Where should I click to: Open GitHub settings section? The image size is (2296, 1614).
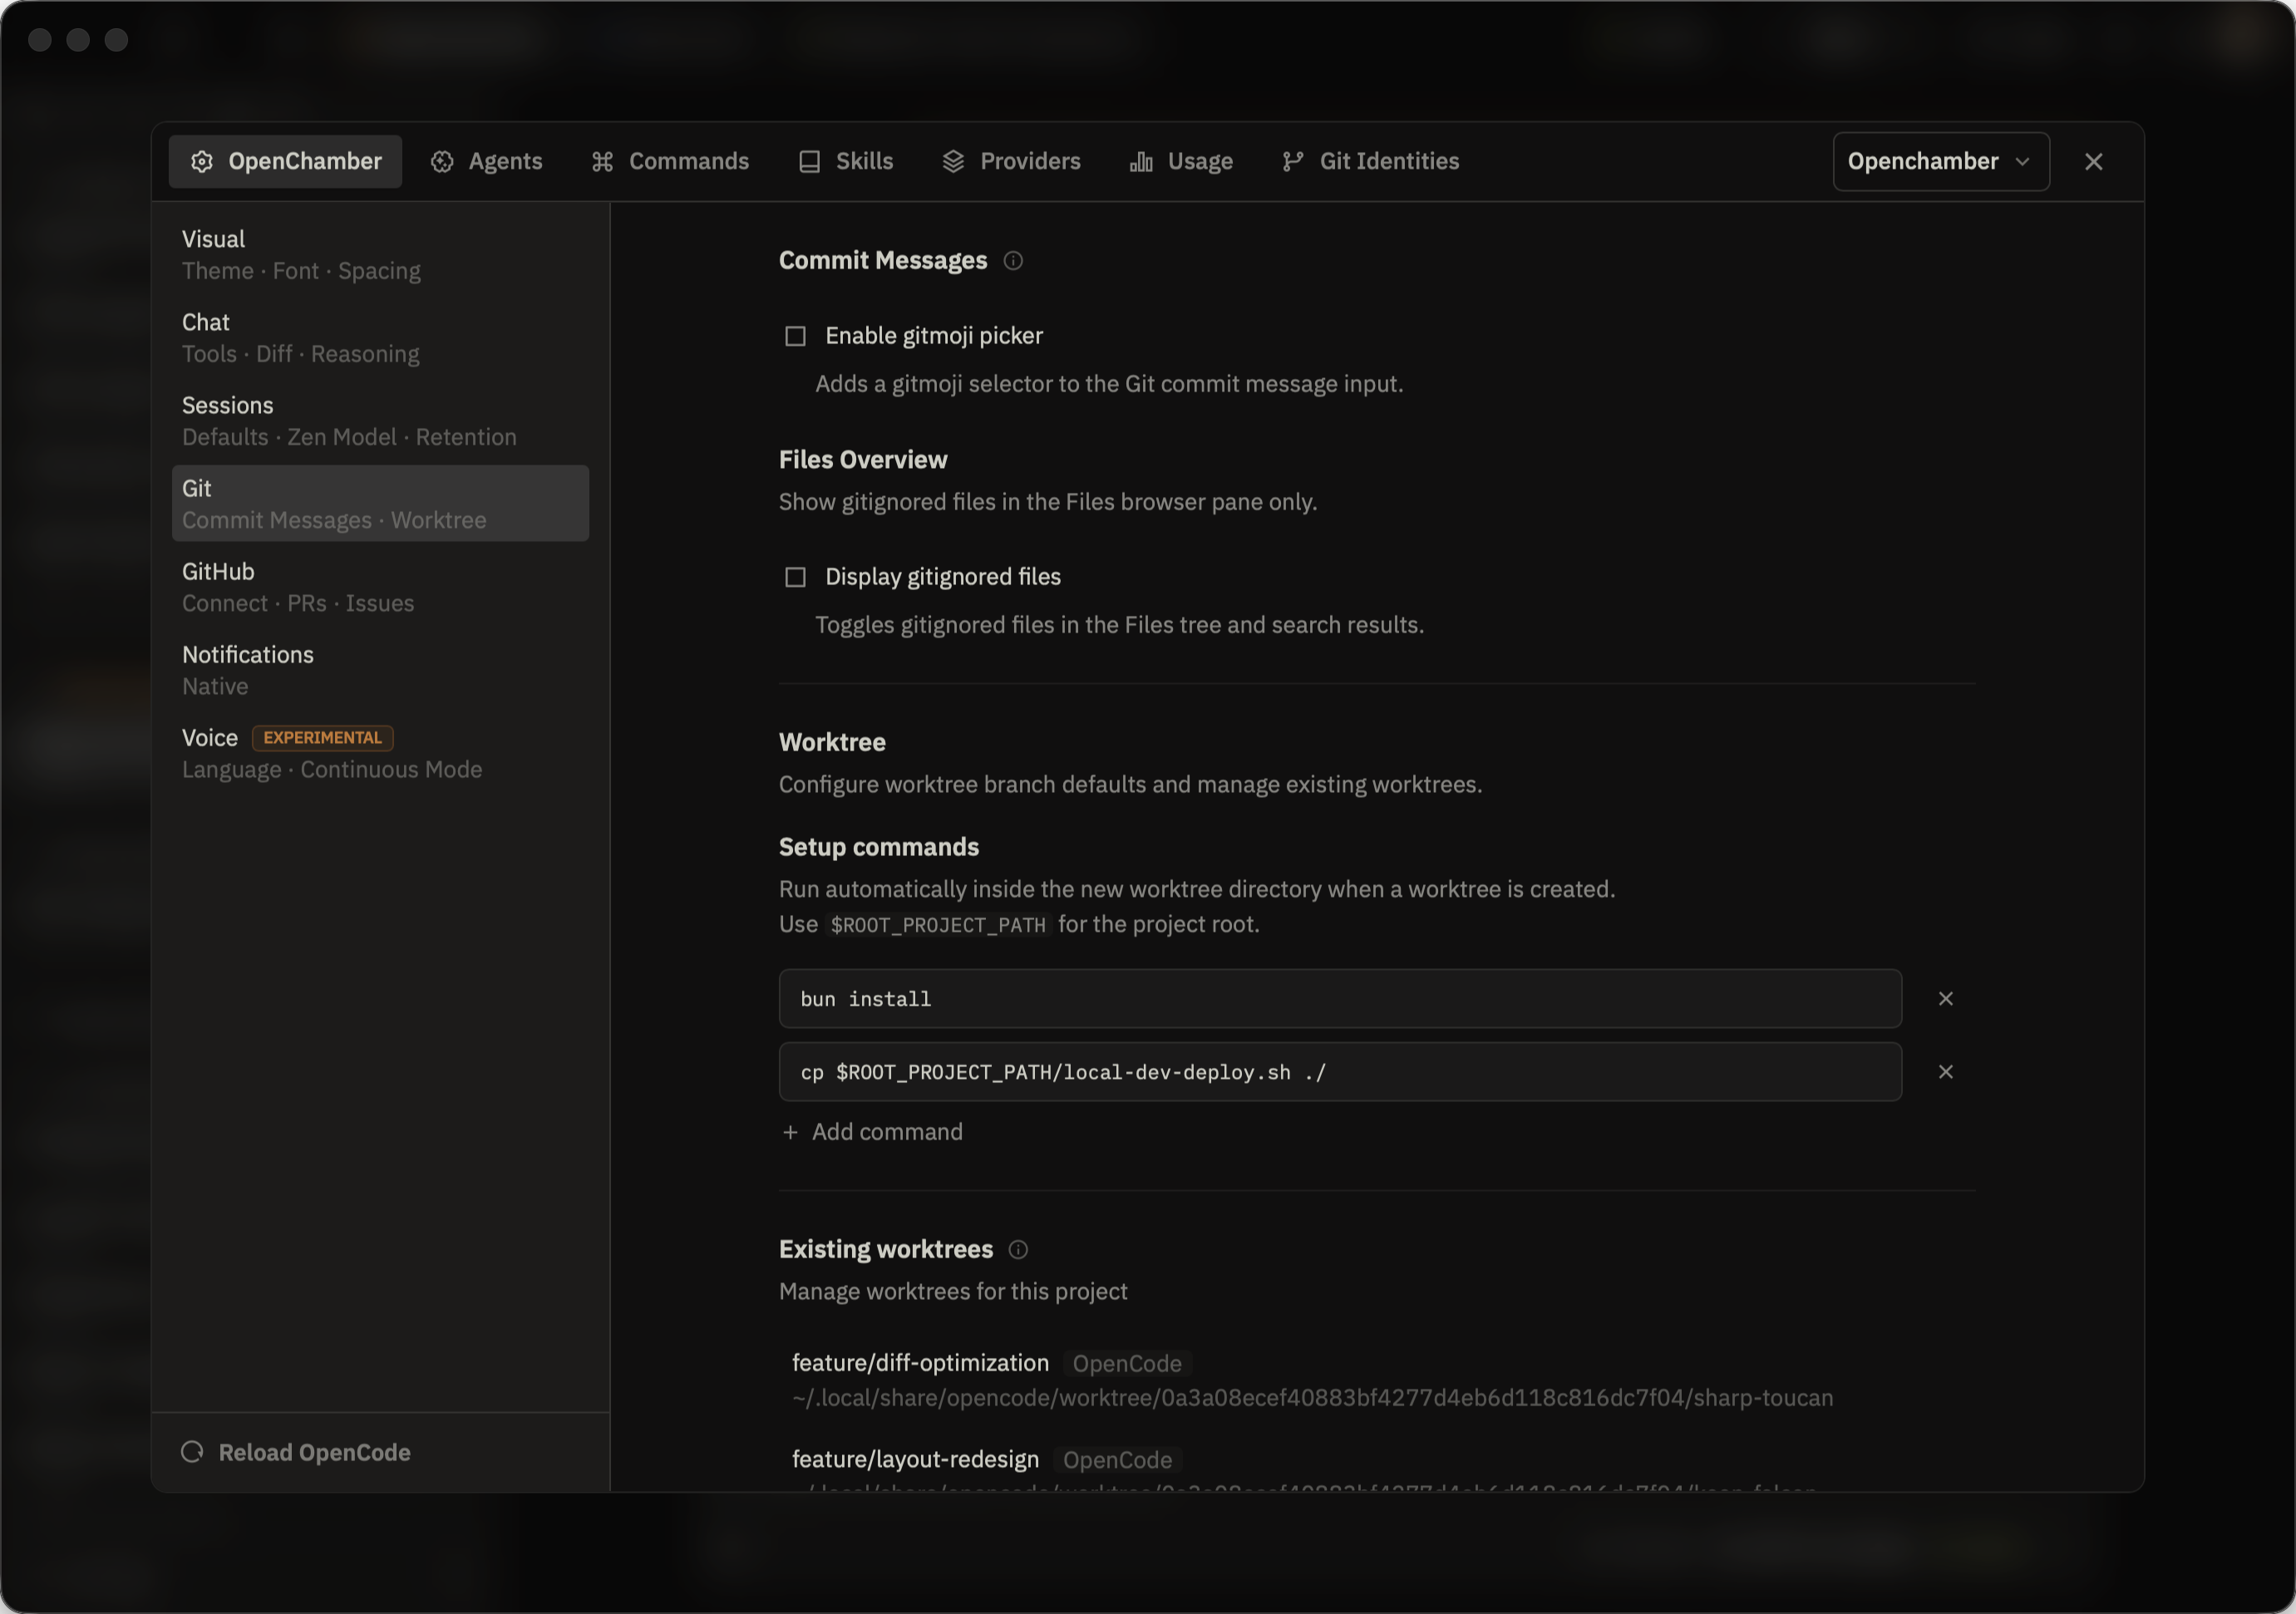tap(380, 587)
